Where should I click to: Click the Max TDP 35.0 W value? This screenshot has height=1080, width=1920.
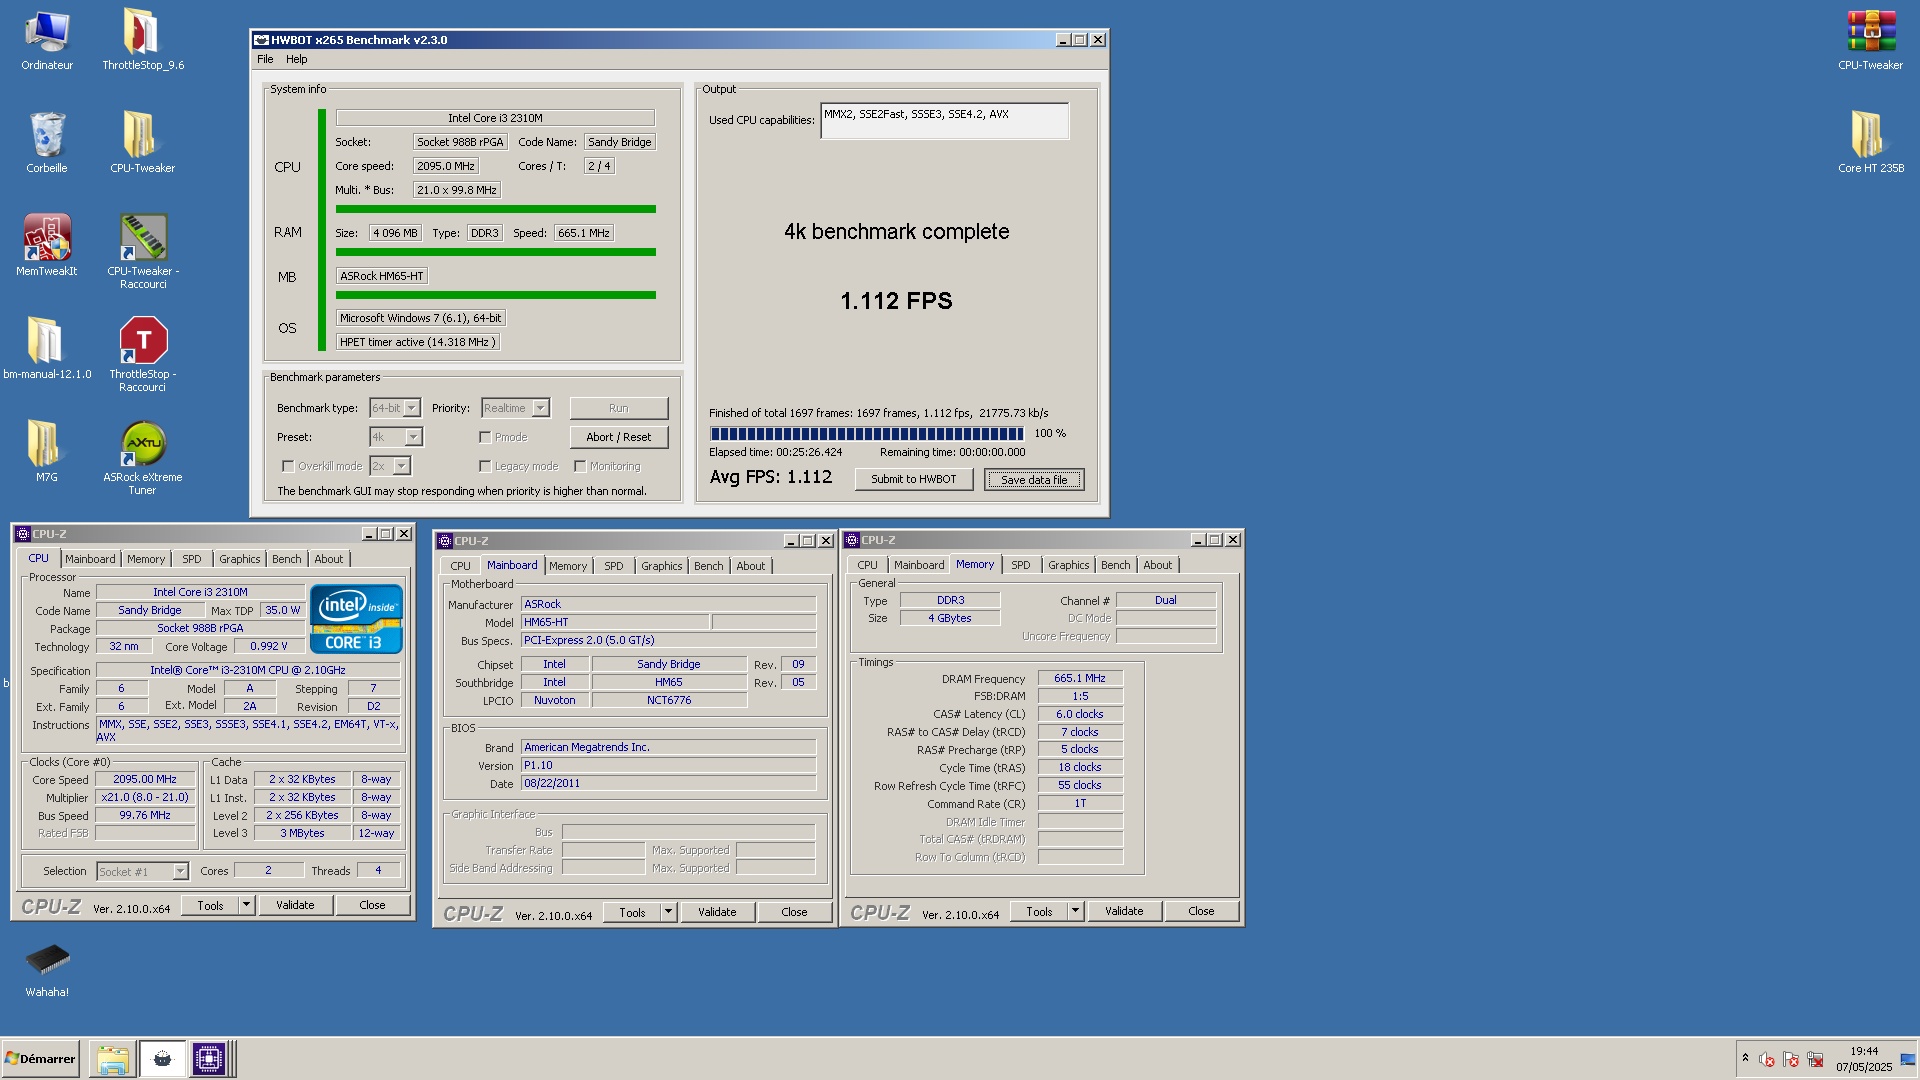pos(283,610)
